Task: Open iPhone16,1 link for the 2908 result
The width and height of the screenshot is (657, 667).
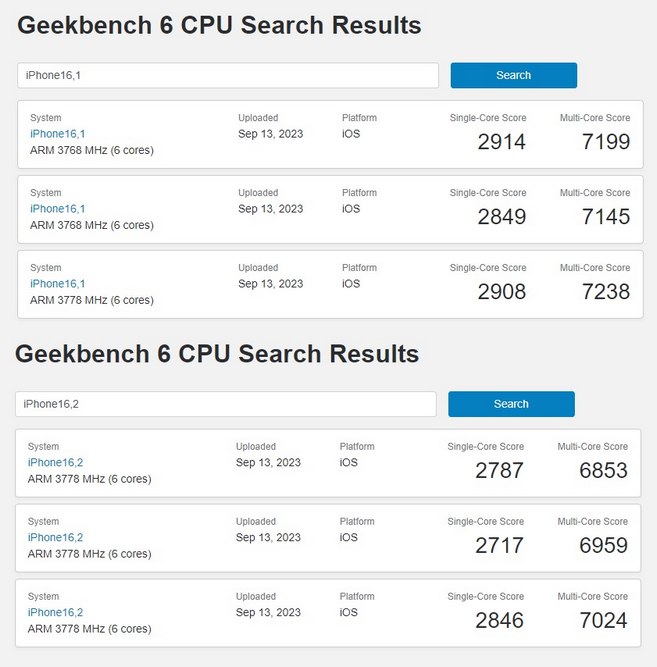Action: 58,284
